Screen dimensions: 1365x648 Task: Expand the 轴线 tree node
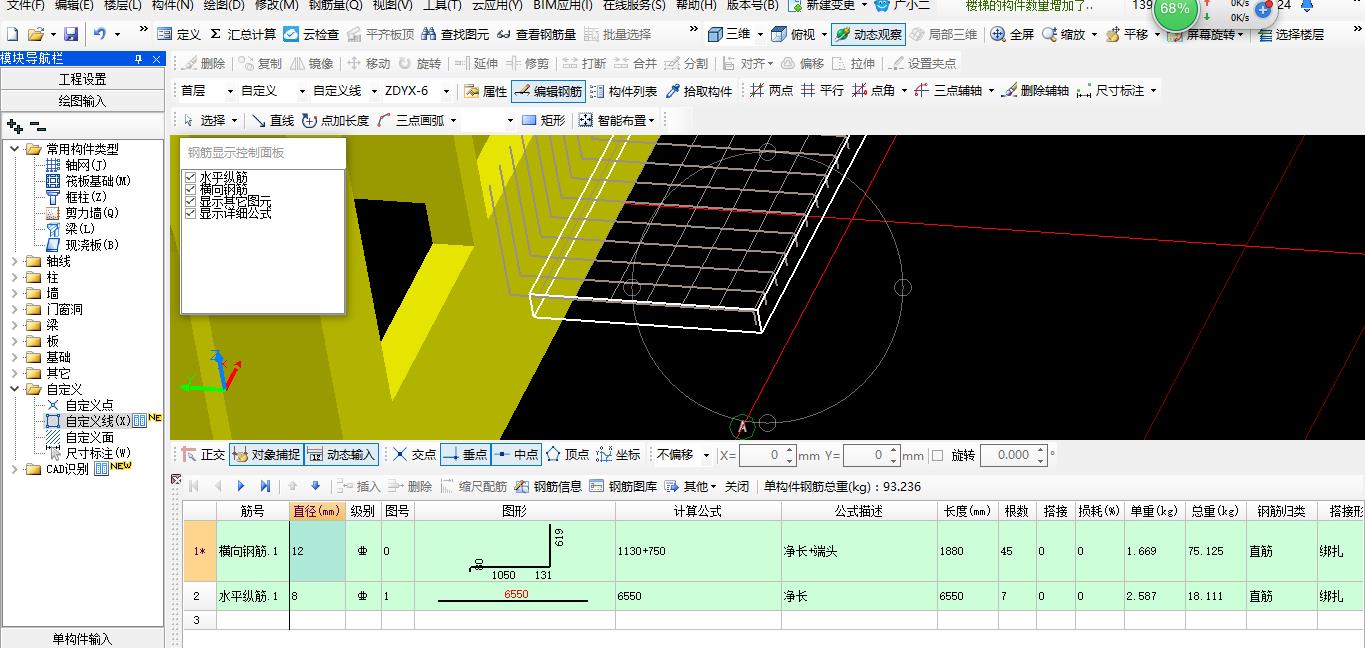click(x=14, y=261)
